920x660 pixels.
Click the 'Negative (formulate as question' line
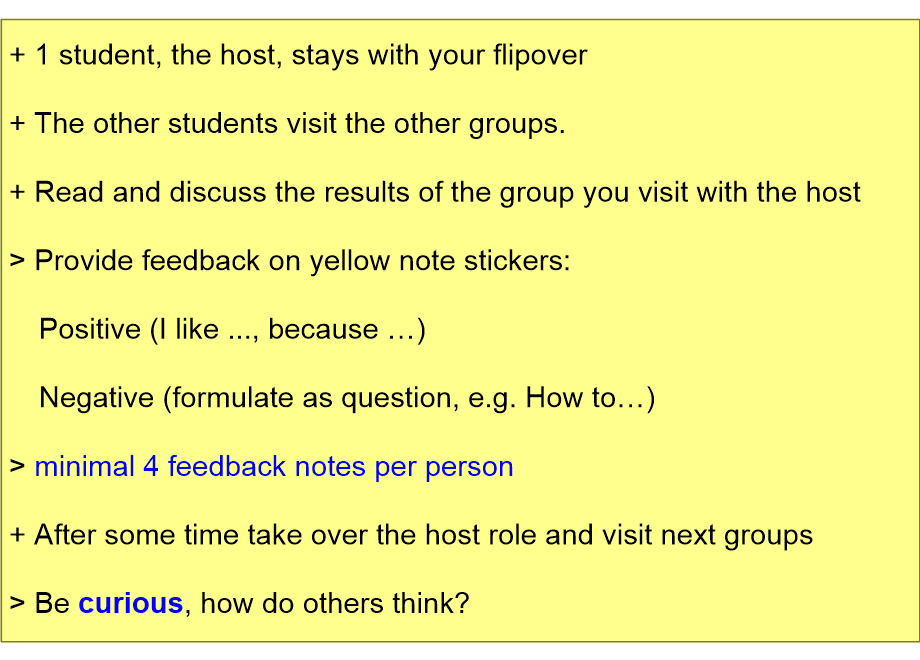coord(347,398)
